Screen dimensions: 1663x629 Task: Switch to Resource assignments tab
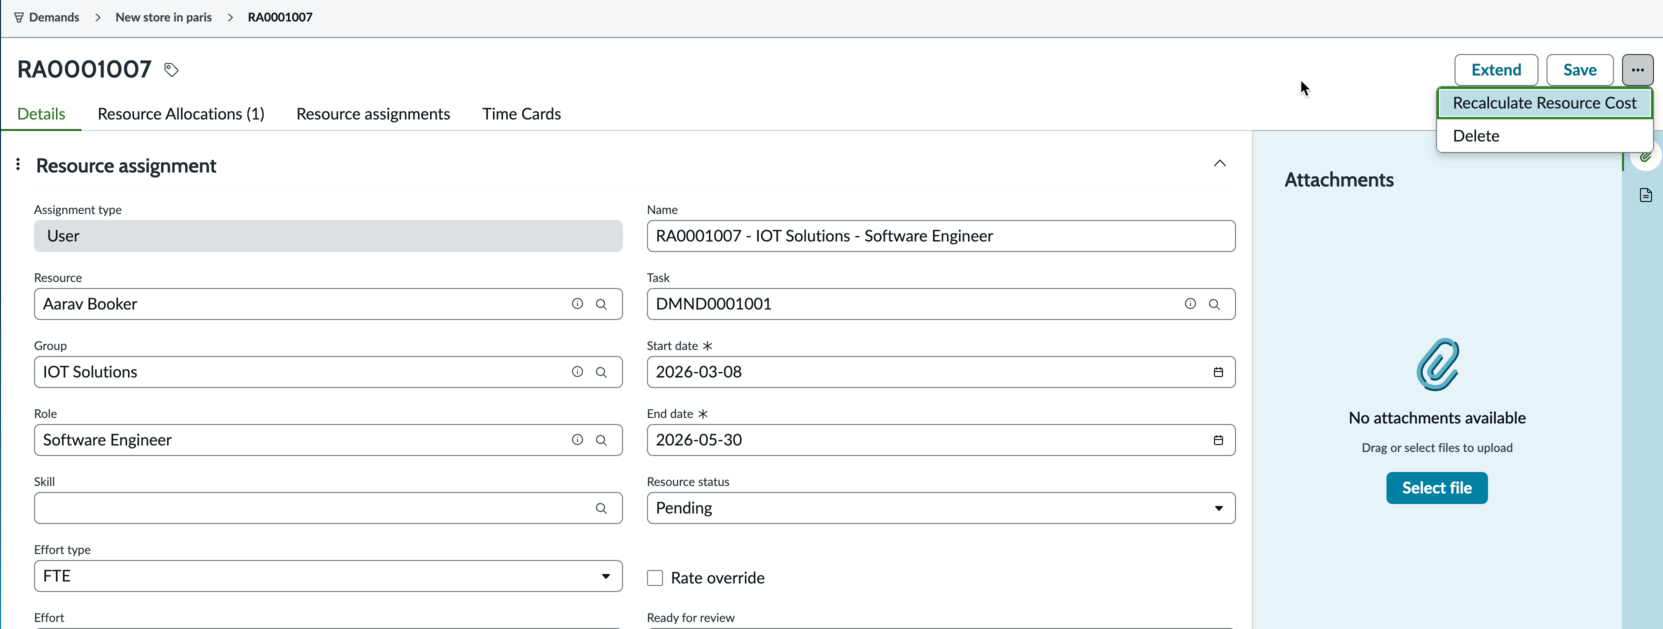(373, 114)
